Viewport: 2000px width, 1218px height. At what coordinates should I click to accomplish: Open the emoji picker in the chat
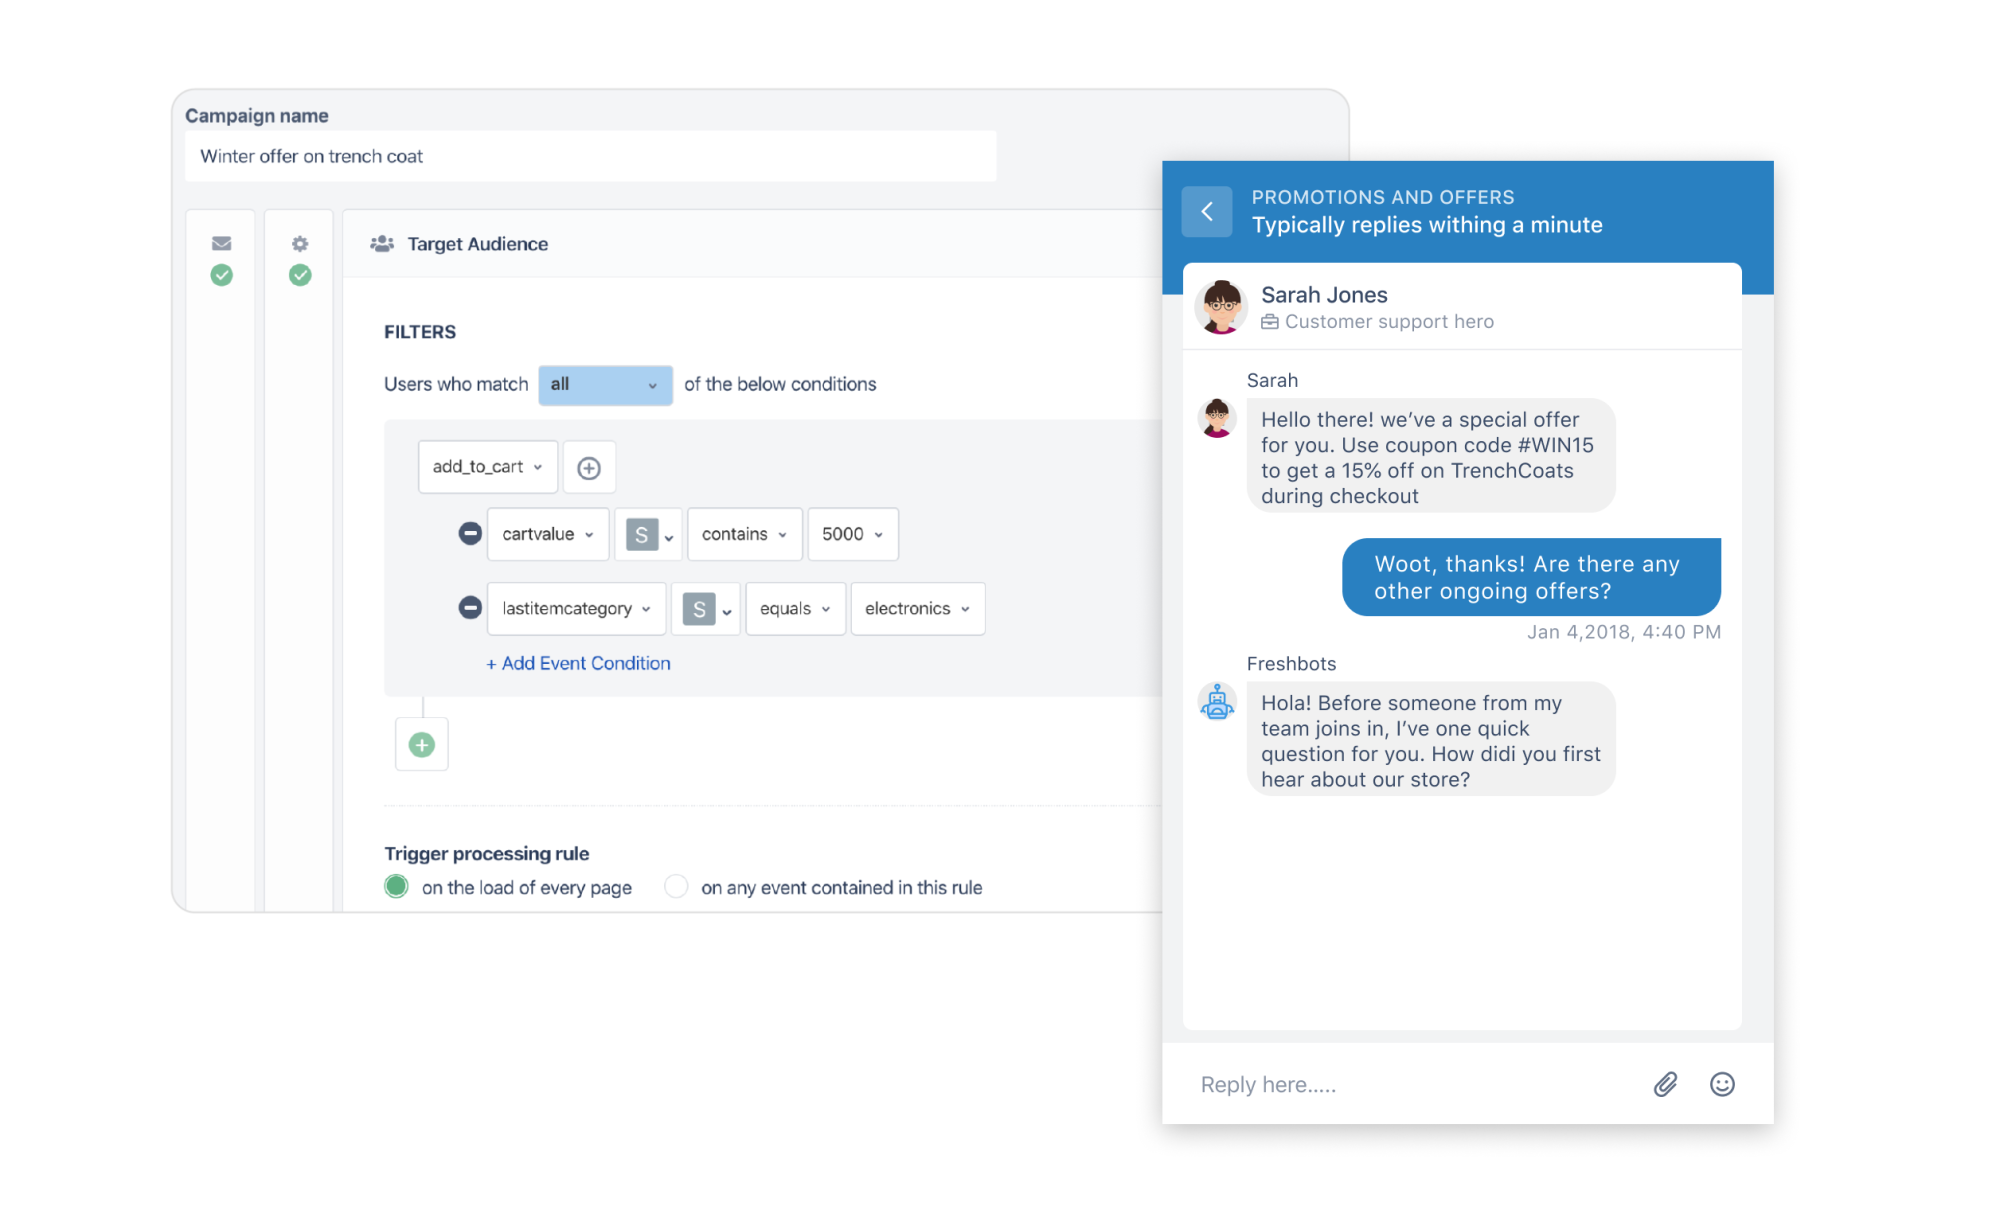[x=1722, y=1084]
